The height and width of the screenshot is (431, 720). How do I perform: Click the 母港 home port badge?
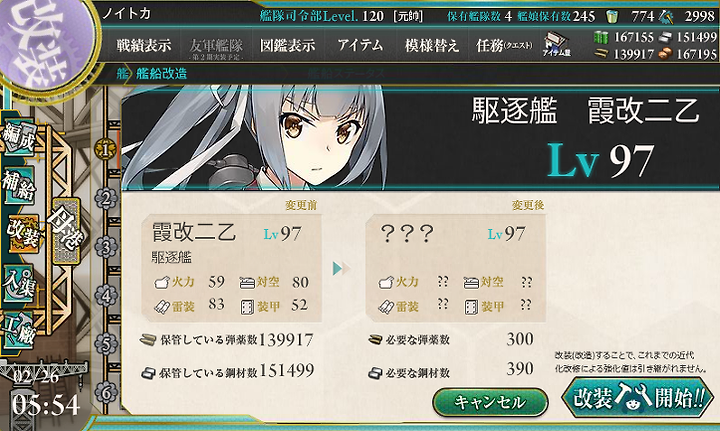(67, 231)
